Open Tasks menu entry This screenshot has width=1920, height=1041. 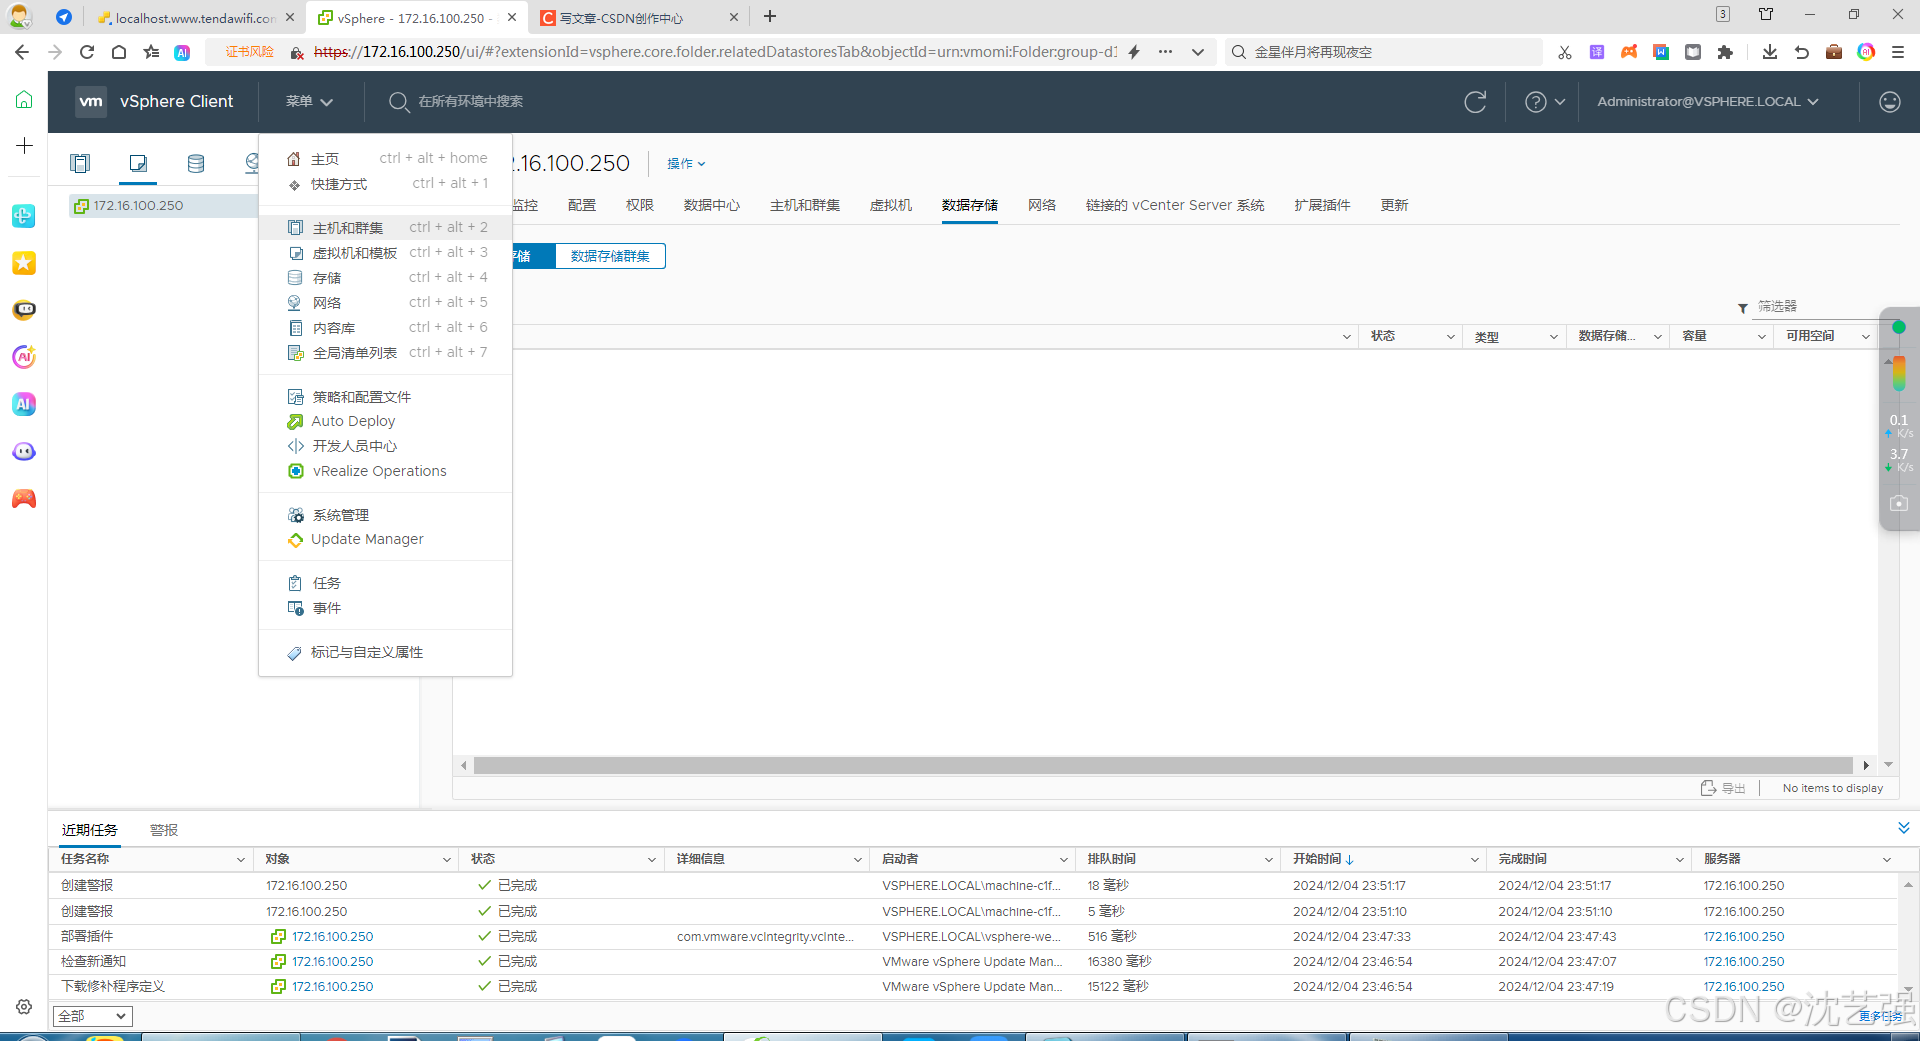coord(385,583)
